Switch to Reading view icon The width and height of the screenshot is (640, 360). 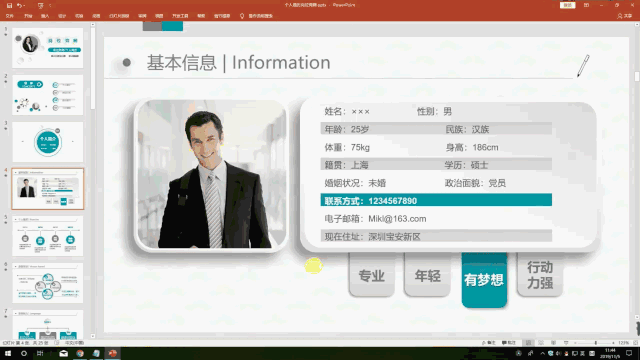point(553,343)
